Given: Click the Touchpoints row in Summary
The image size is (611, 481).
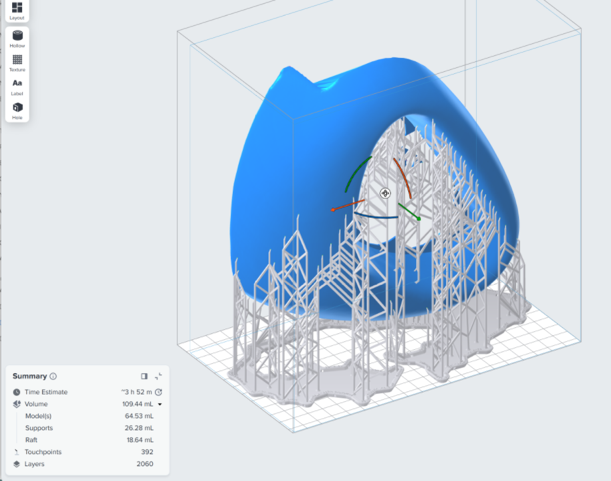Looking at the screenshot, I should 85,452.
